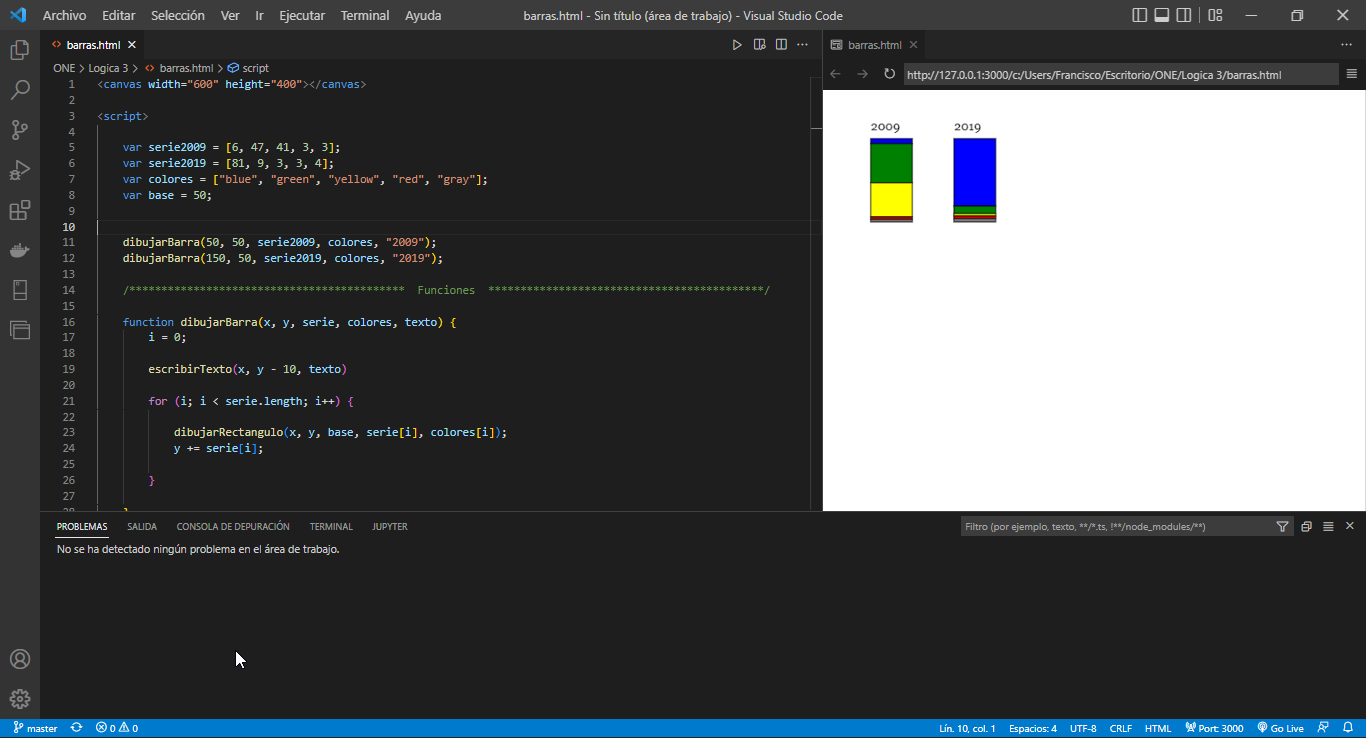Viewport: 1366px width, 738px height.
Task: Select language mode HTML
Action: click(1157, 728)
